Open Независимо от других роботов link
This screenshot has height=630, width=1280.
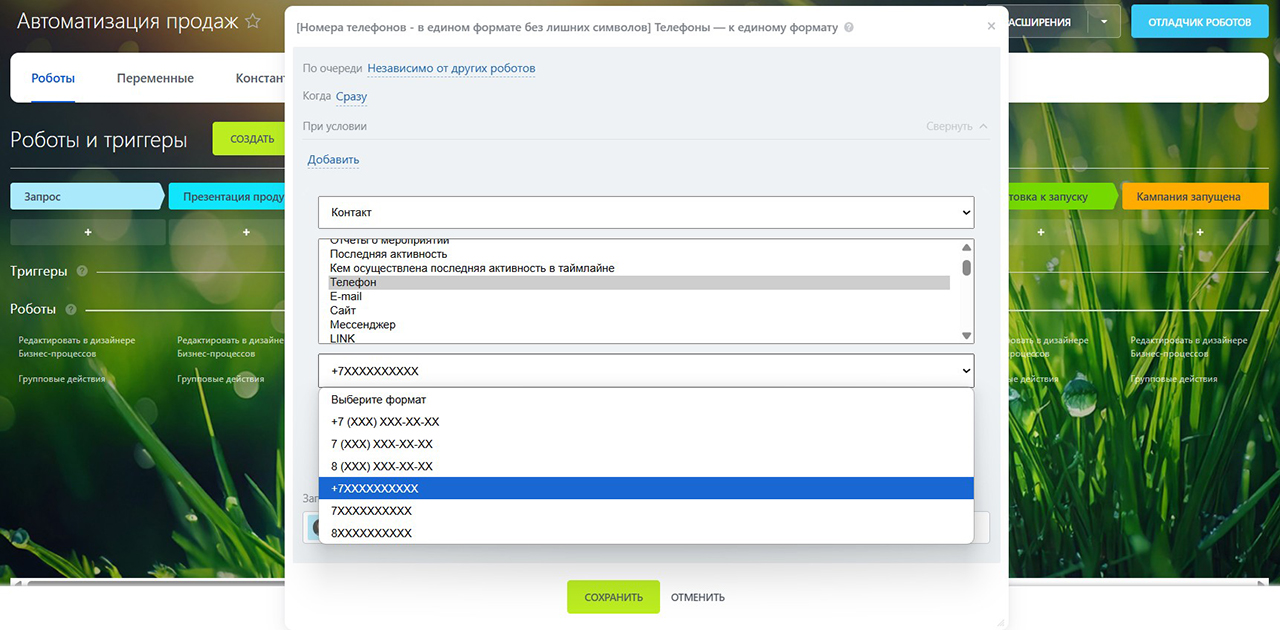451,69
